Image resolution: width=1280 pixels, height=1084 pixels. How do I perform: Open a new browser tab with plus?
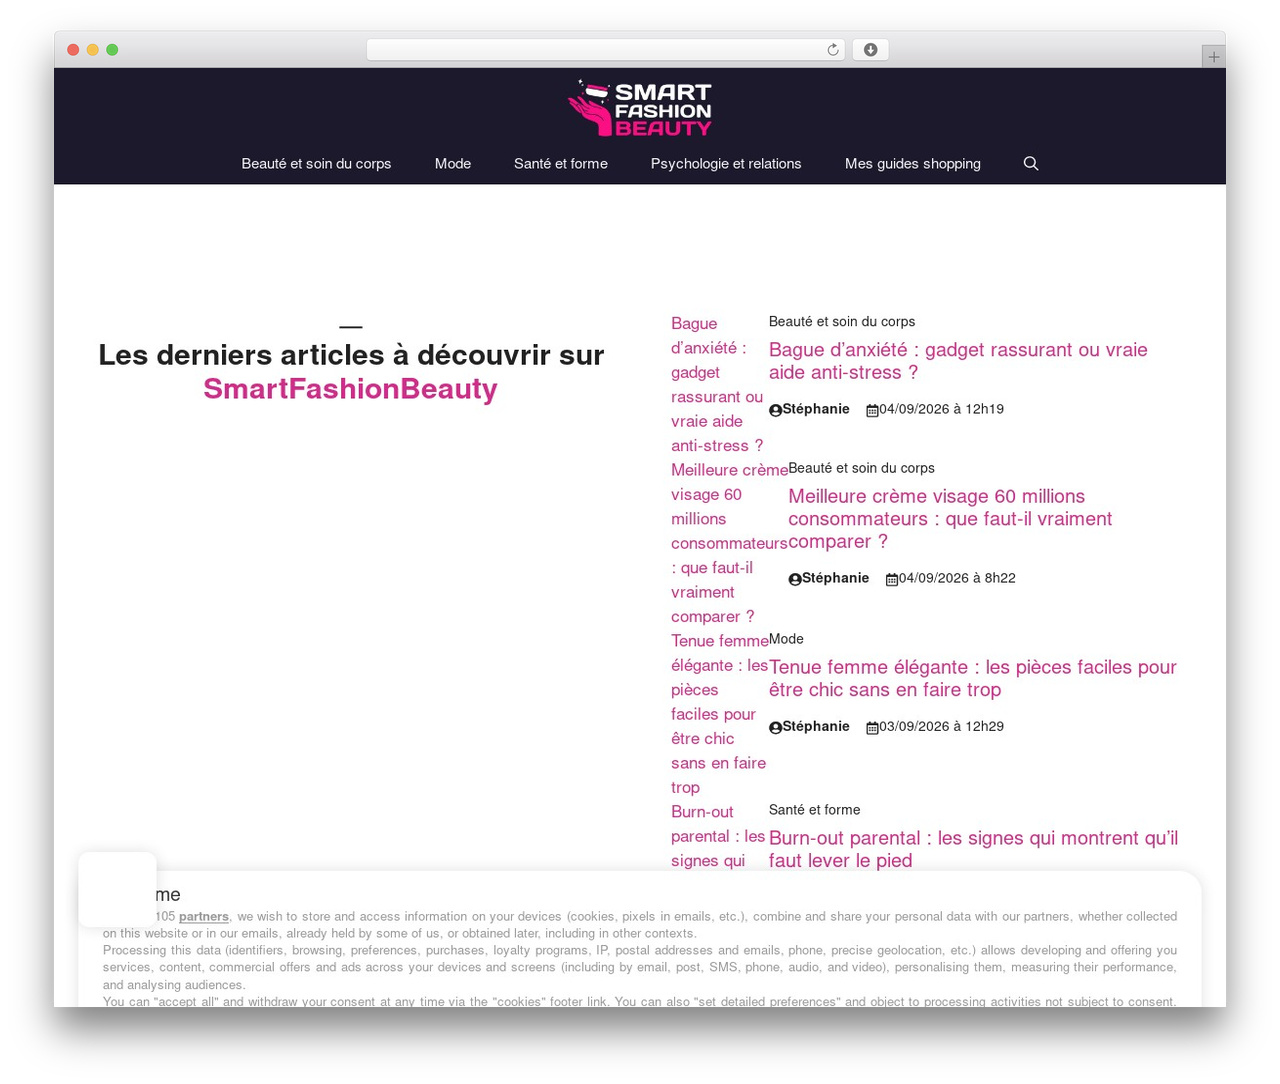(x=1213, y=57)
